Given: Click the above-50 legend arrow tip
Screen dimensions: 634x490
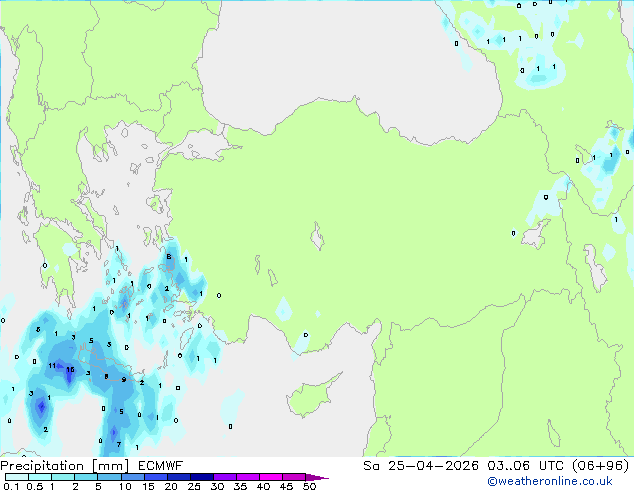Looking at the screenshot, I should pos(317,477).
